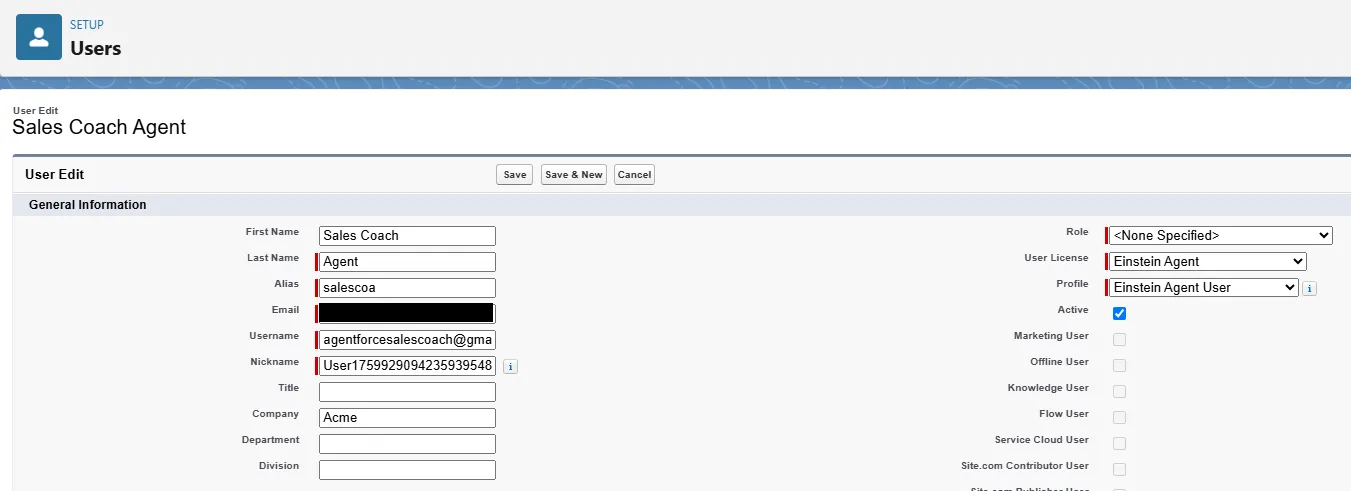Enable the Flow User checkbox
This screenshot has width=1351, height=491.
pyautogui.click(x=1119, y=418)
